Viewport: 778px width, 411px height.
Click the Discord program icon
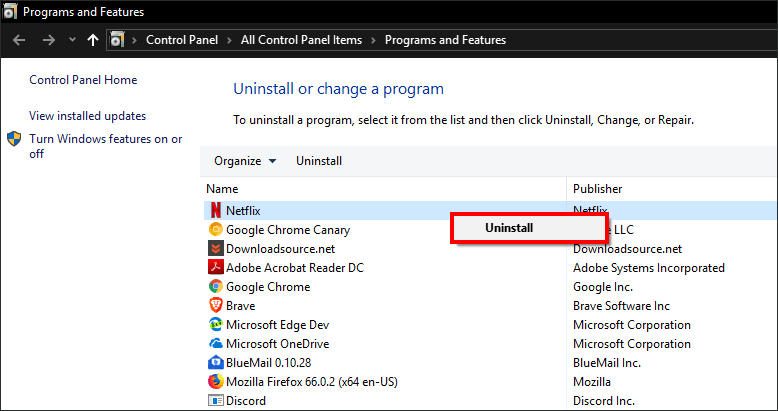point(215,400)
